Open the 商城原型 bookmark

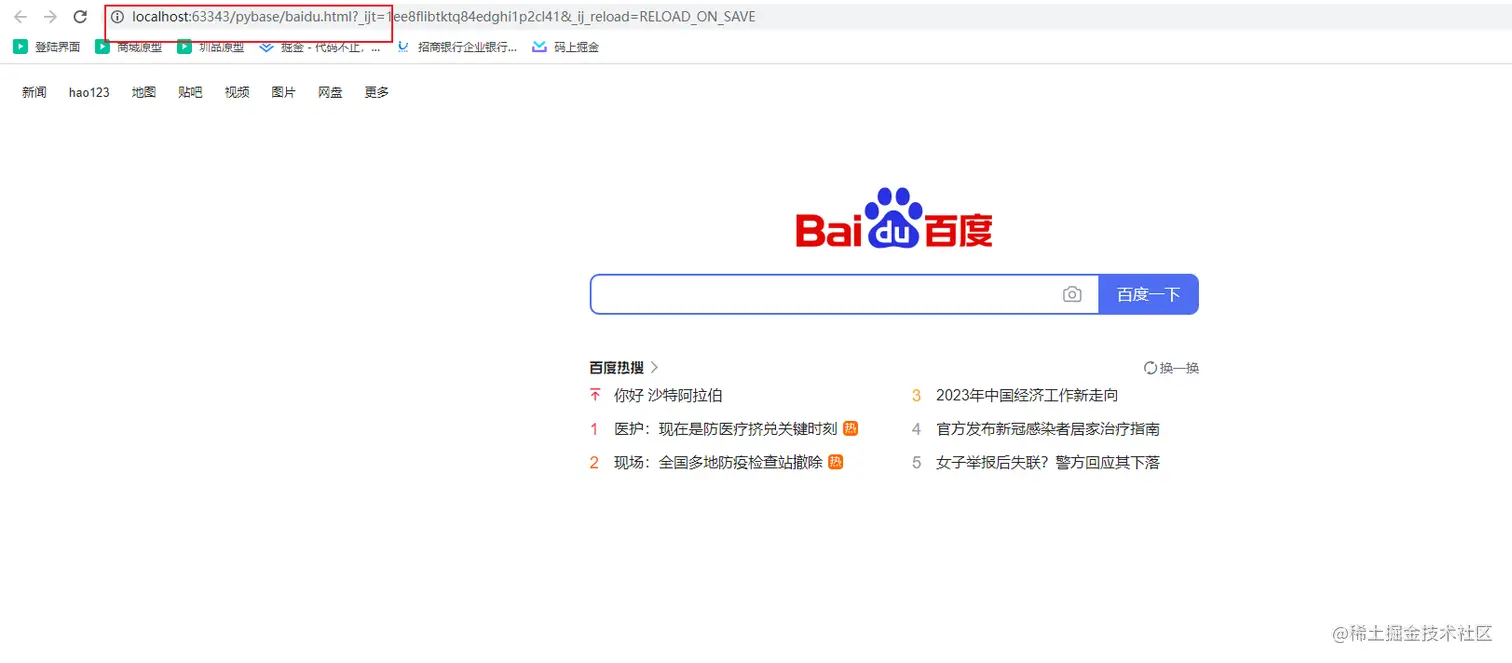click(x=129, y=47)
